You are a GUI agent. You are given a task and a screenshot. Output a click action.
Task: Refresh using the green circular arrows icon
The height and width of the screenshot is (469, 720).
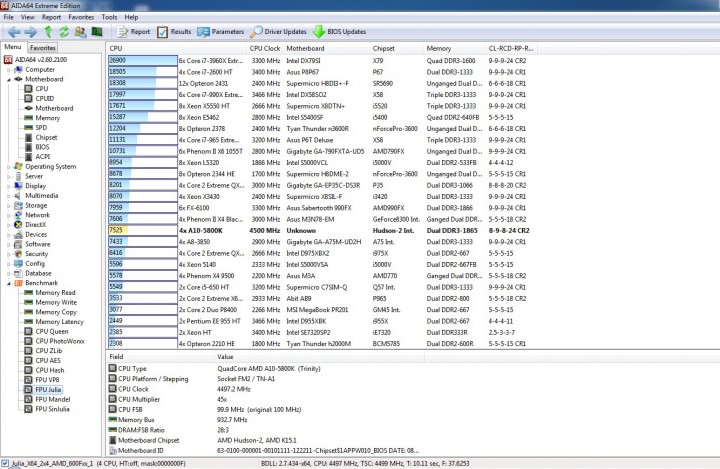point(64,32)
